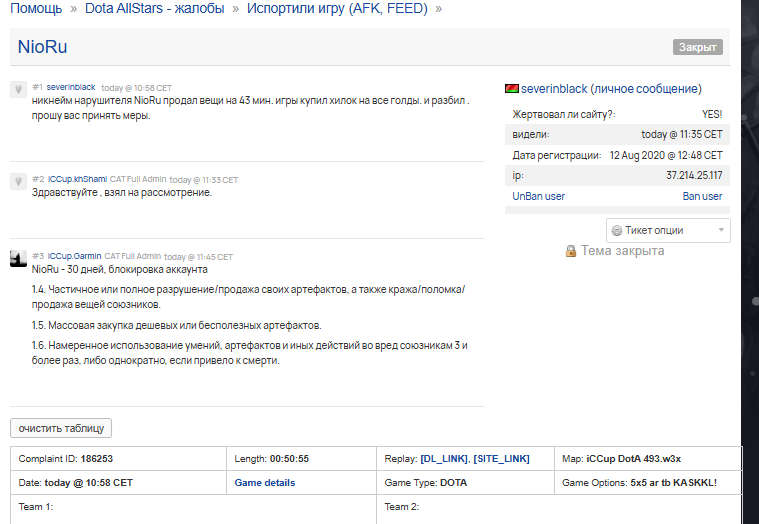
Task: Click the Team 1: cell
Action: (193, 509)
